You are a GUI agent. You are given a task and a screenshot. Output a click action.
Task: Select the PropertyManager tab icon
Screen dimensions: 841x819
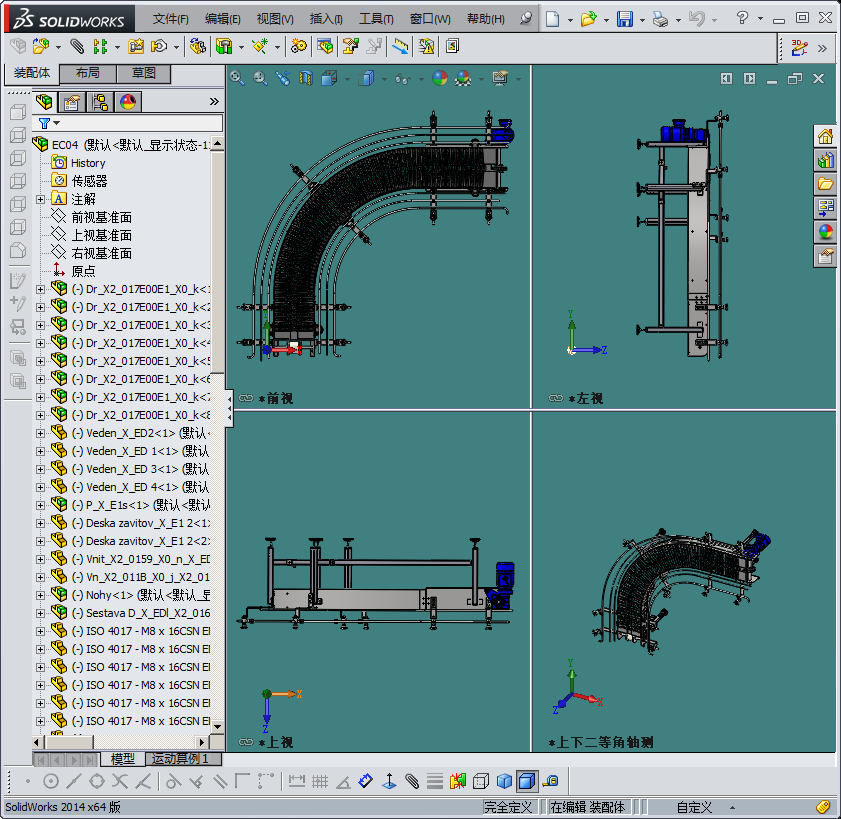72,101
